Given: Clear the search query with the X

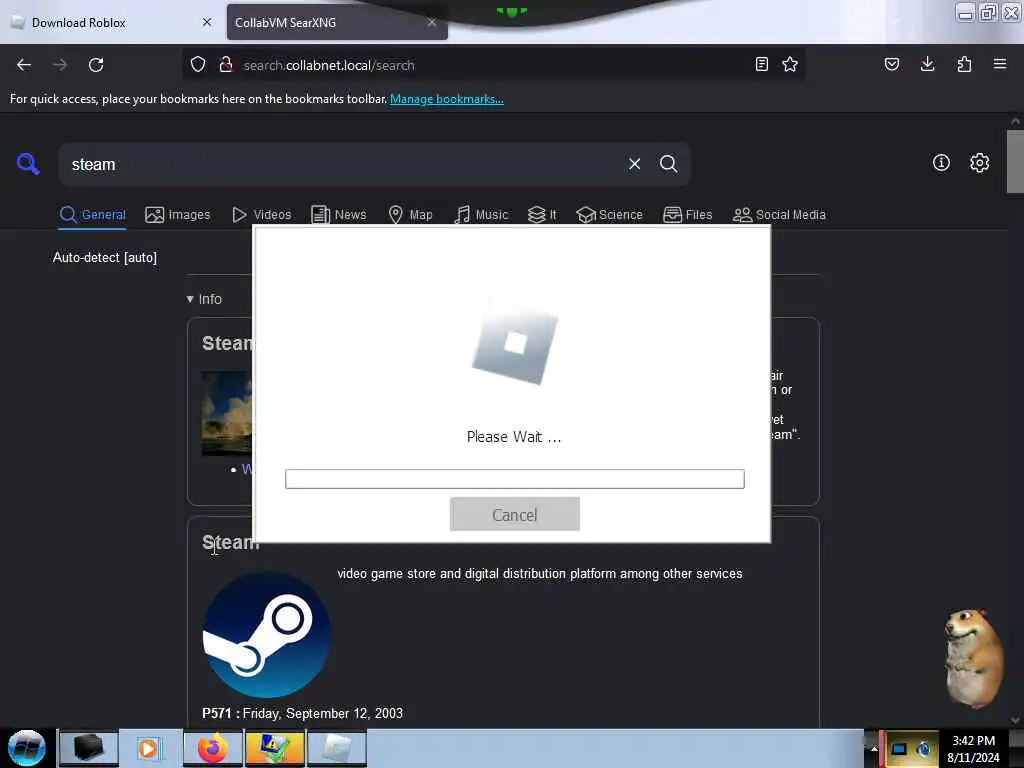Looking at the screenshot, I should coord(634,164).
